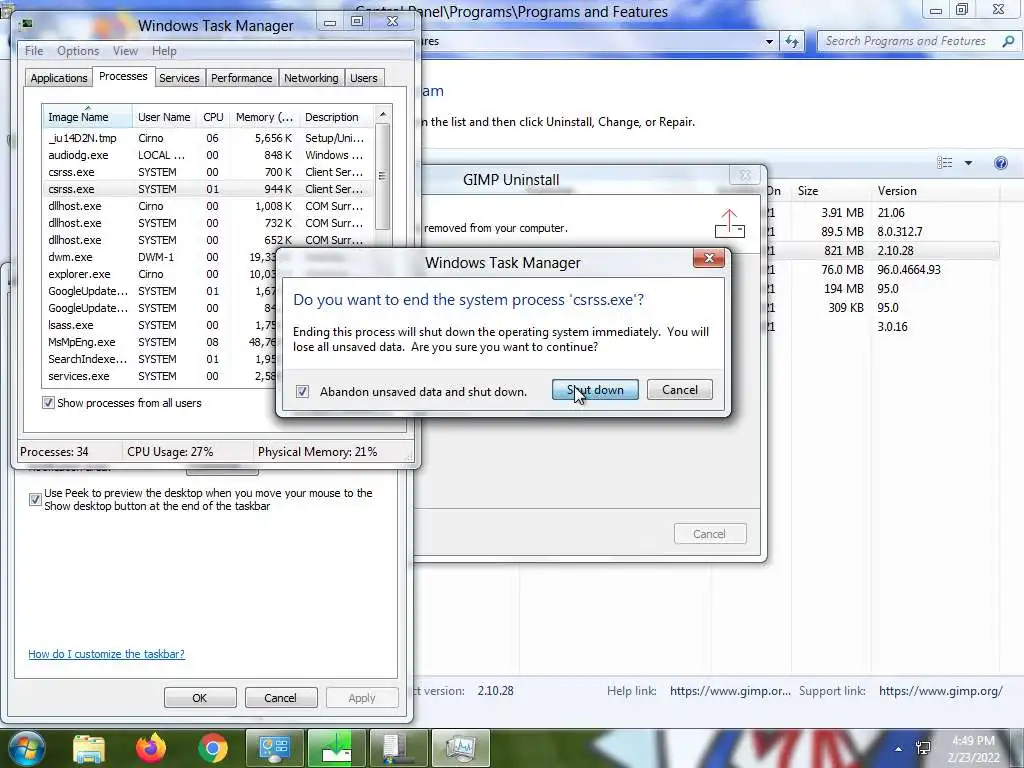Sort processes by CPU column
The image size is (1024, 768).
(x=213, y=117)
